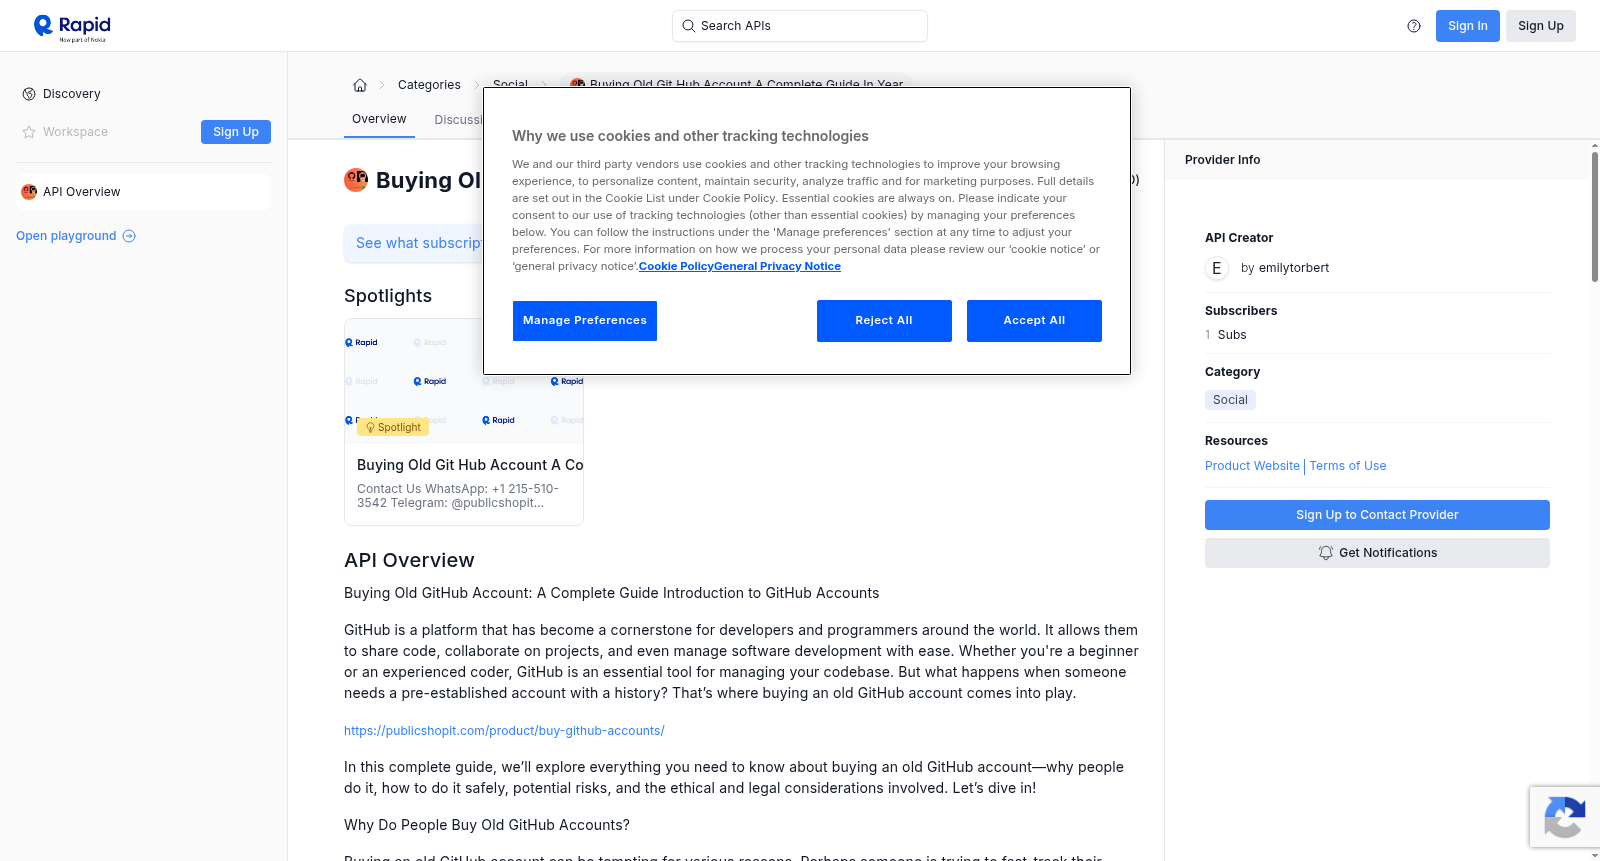Image resolution: width=1600 pixels, height=861 pixels.
Task: Click the 'Provider Info' heading
Action: 1222,160
